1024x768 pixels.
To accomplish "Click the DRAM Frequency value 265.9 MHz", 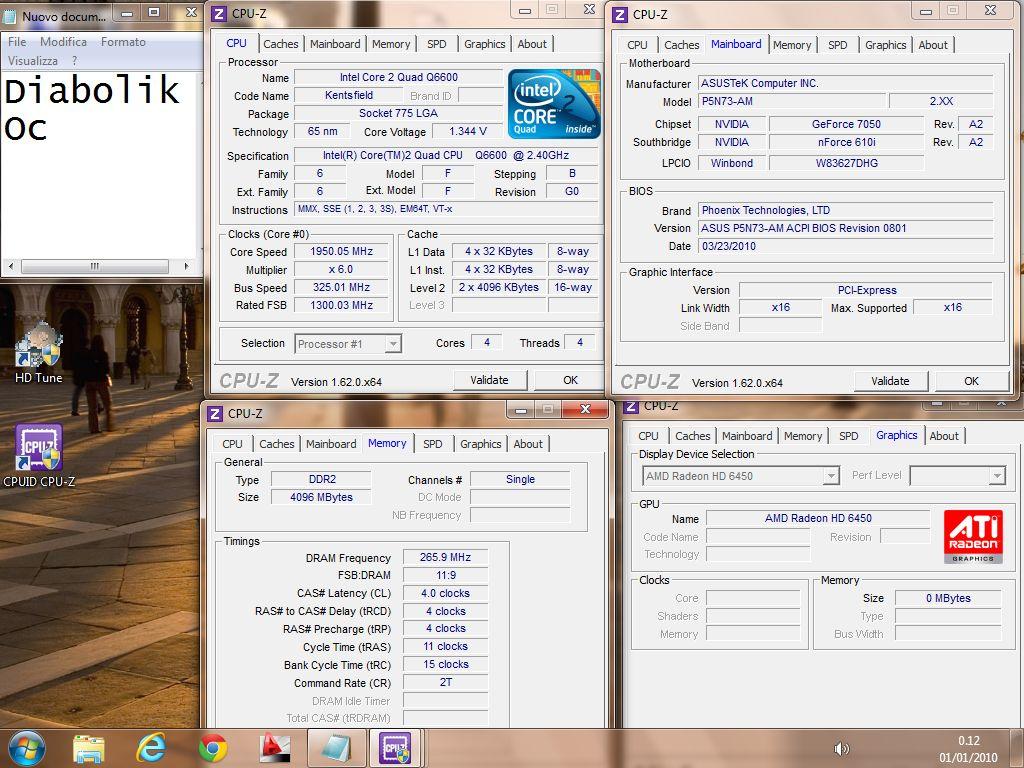I will 445,557.
